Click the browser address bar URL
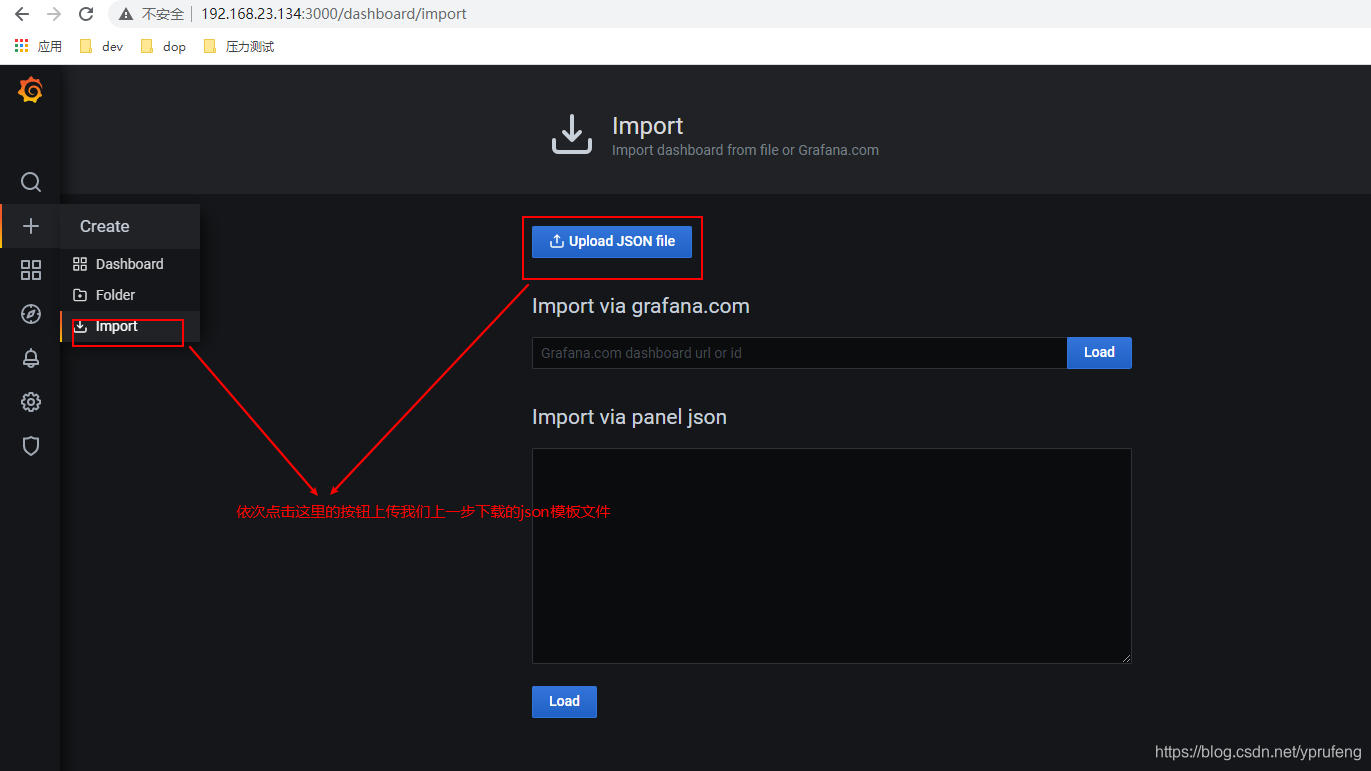The height and width of the screenshot is (771, 1371). click(x=334, y=14)
